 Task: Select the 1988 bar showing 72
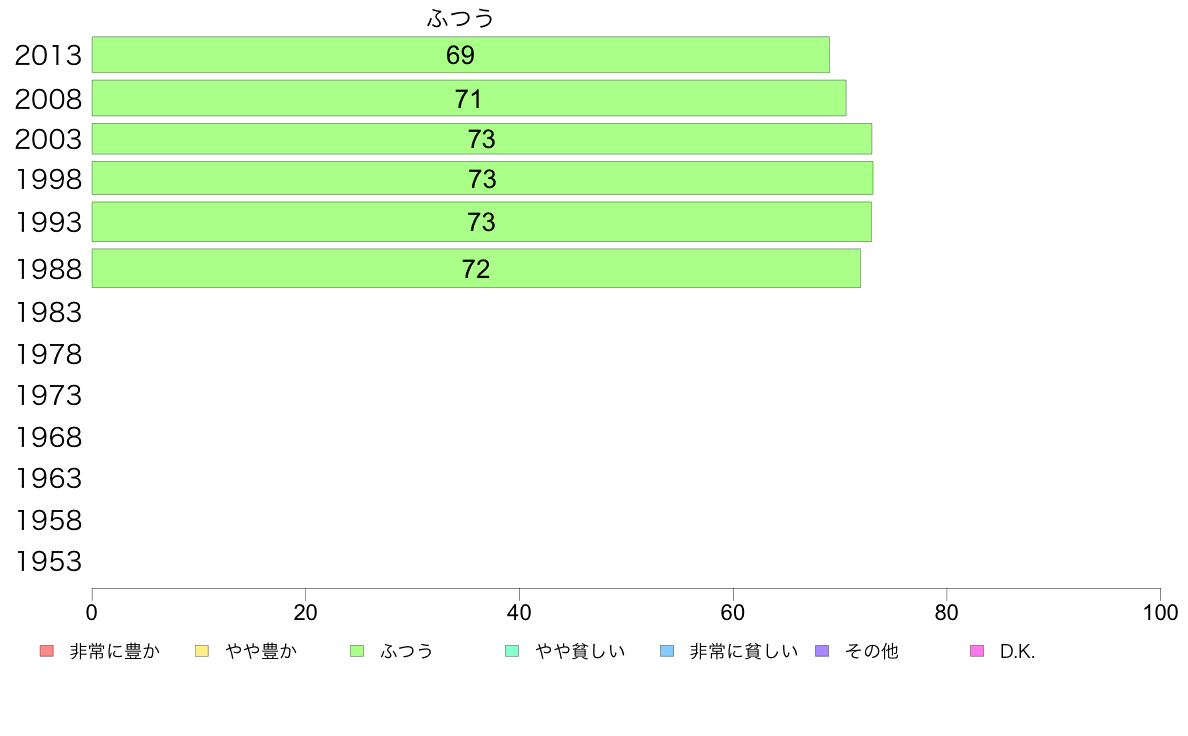click(x=476, y=268)
